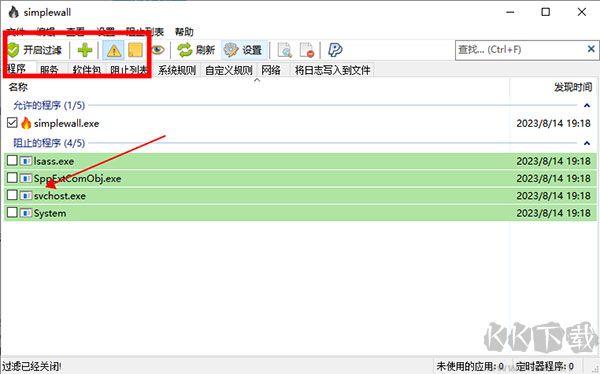Viewport: 600px width, 374px height.
Task: Click the 定时器程序: 0 status entry
Action: pos(545,366)
